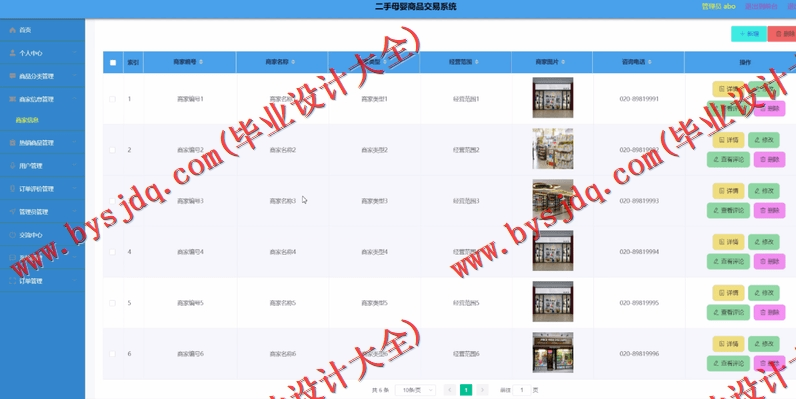This screenshot has width=796, height=399.
Task: Open 详情 for row 4
Action: [x=728, y=242]
